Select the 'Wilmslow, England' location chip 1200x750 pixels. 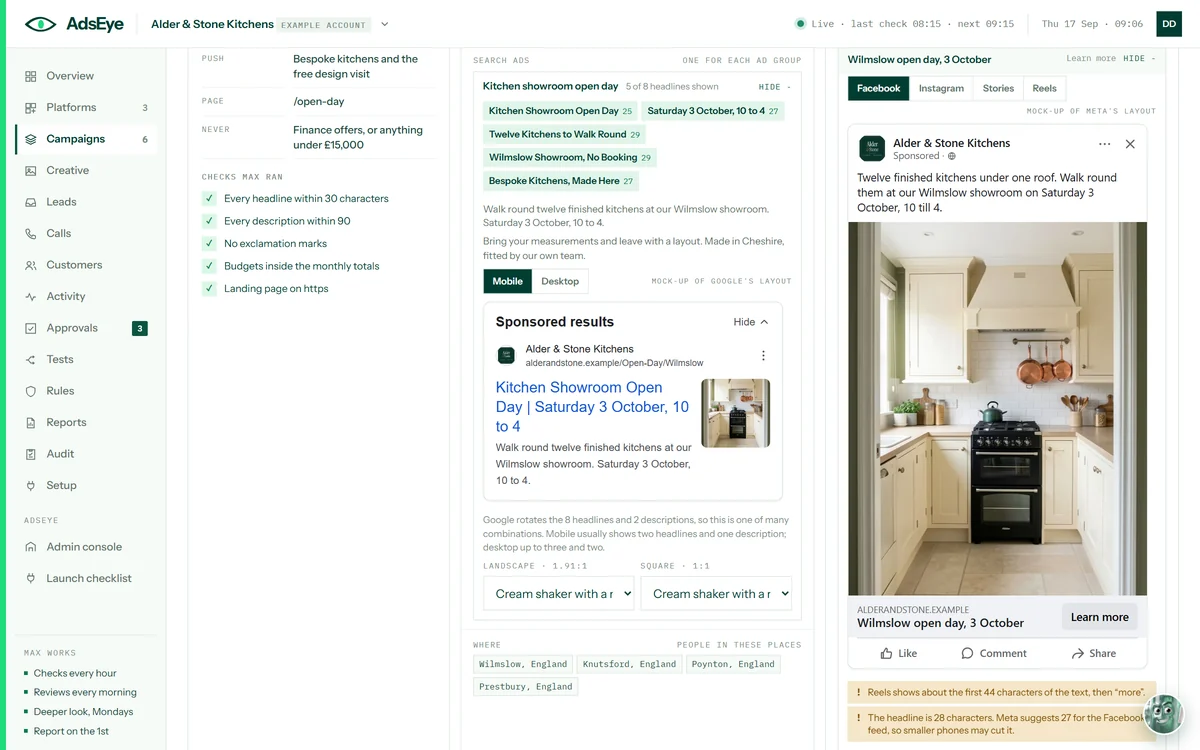click(523, 664)
